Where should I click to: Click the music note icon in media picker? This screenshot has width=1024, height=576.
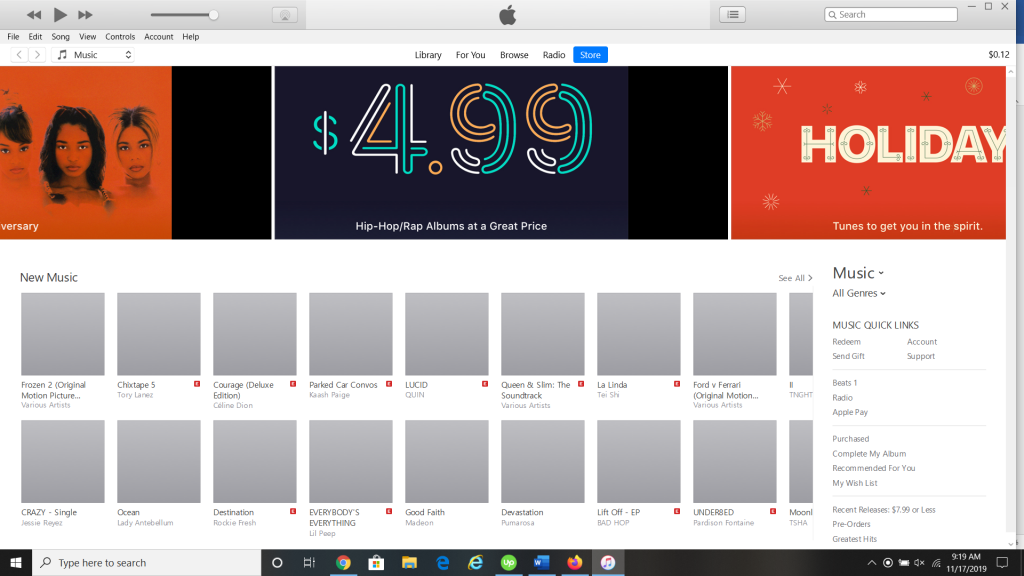click(62, 55)
